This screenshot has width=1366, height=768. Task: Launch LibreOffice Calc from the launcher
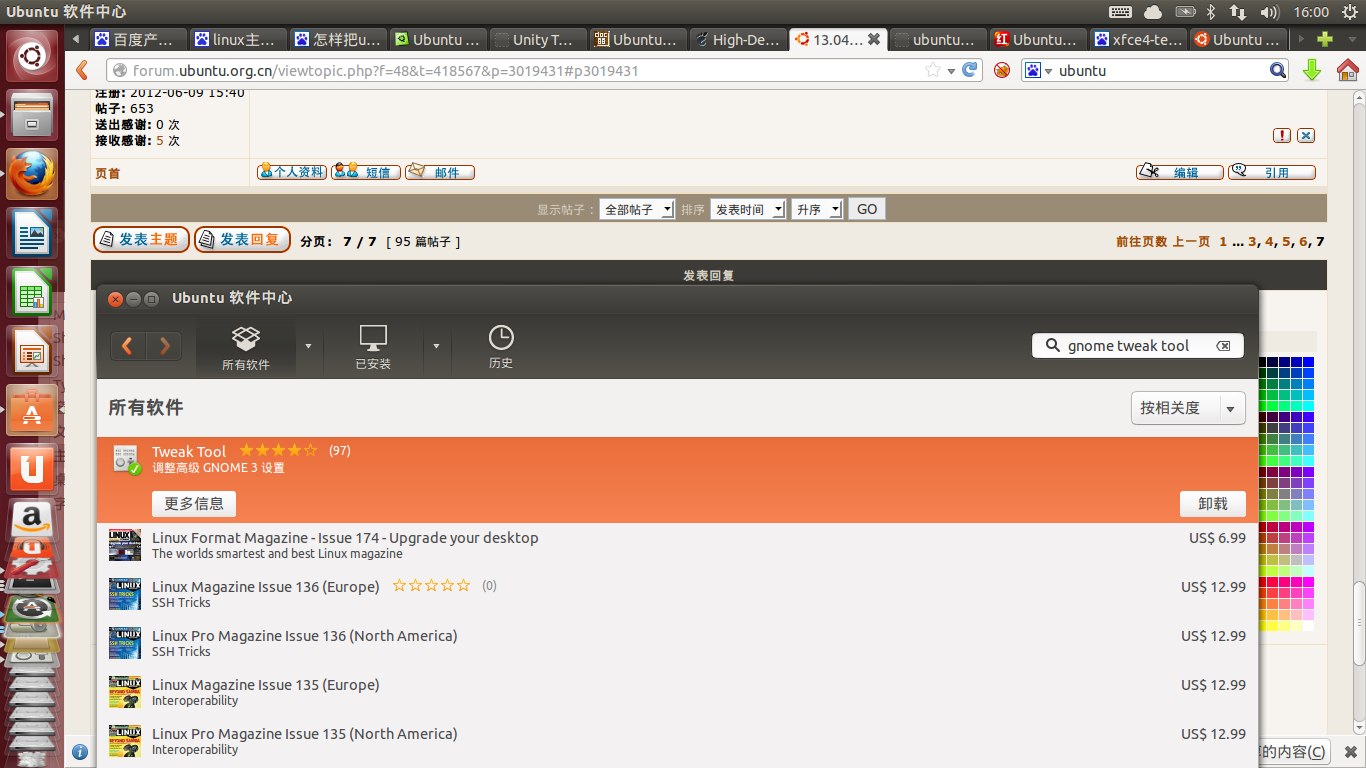[x=32, y=292]
